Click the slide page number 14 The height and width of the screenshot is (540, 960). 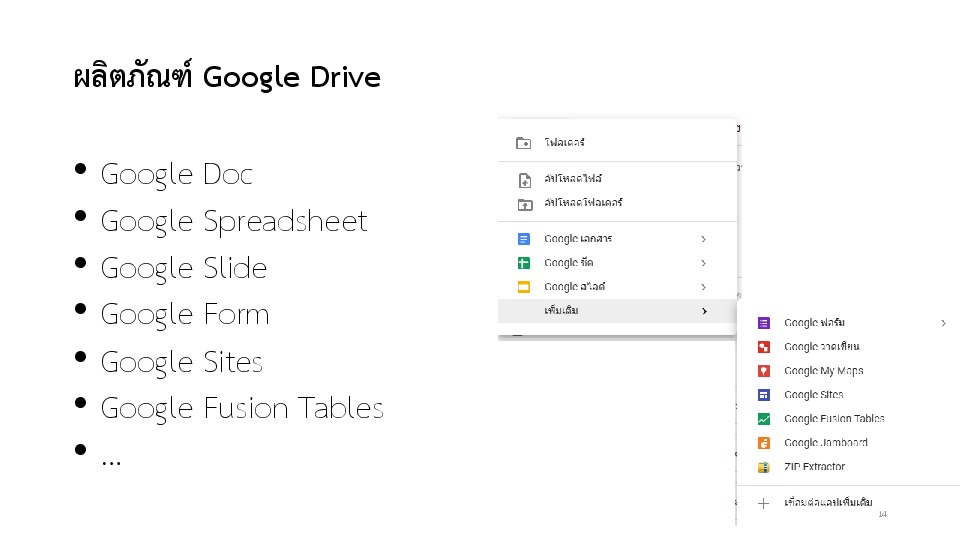click(x=882, y=514)
